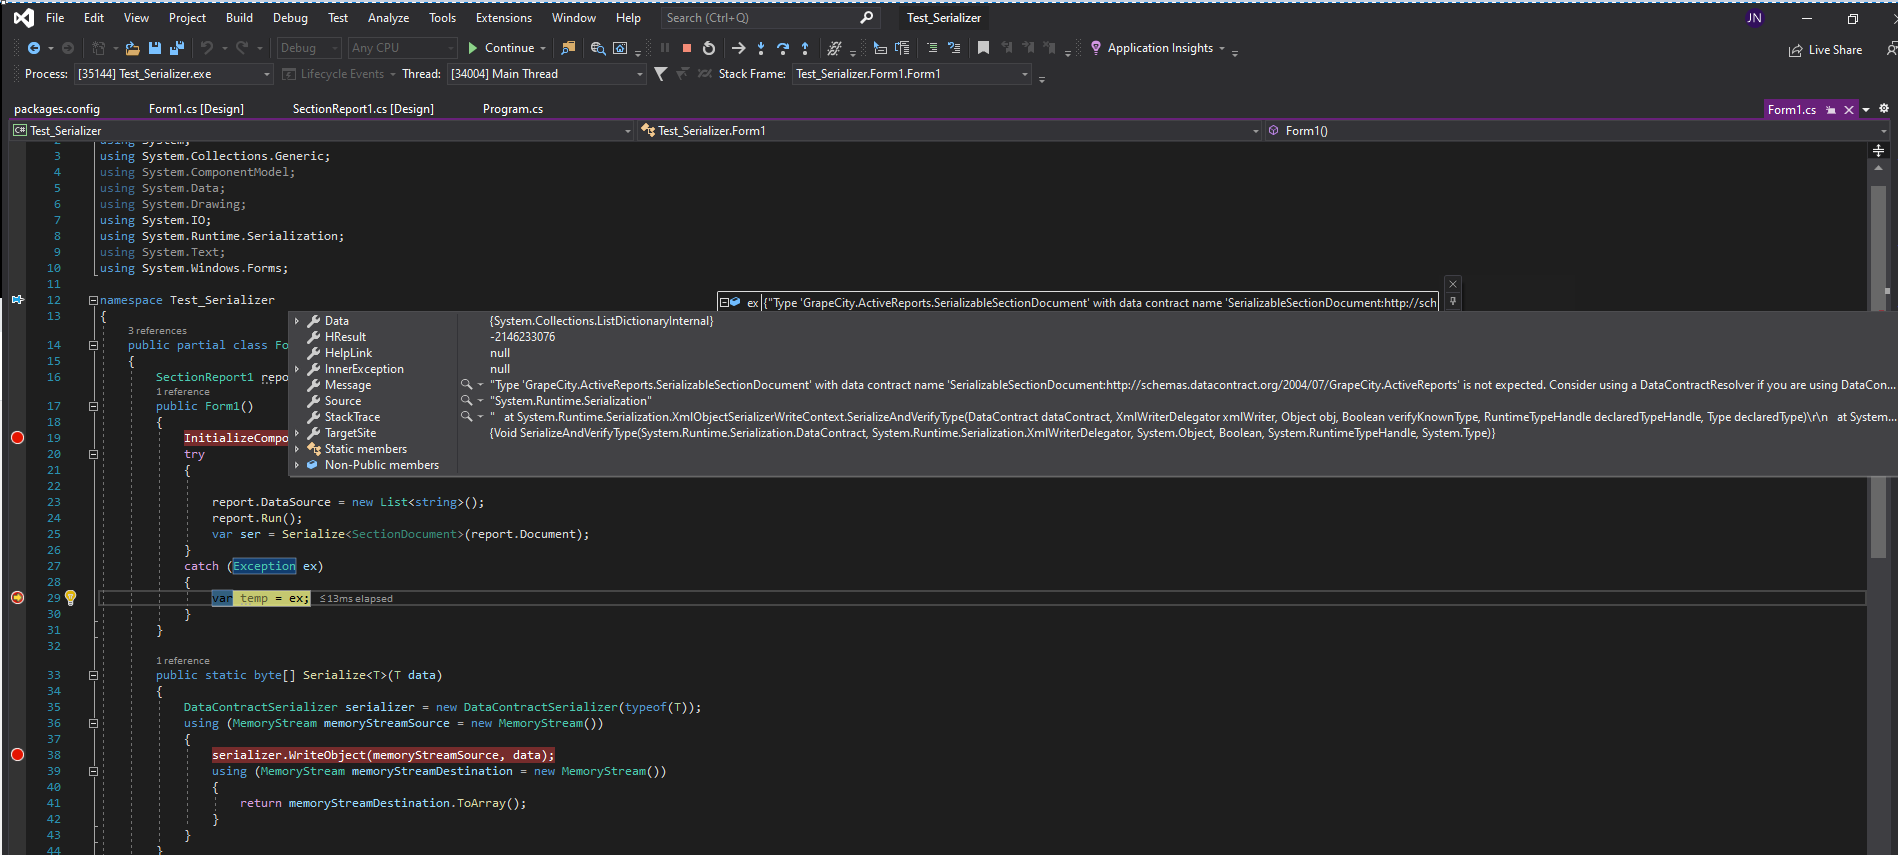The width and height of the screenshot is (1898, 856).
Task: Step Over with the curved arrow icon
Action: coord(783,48)
